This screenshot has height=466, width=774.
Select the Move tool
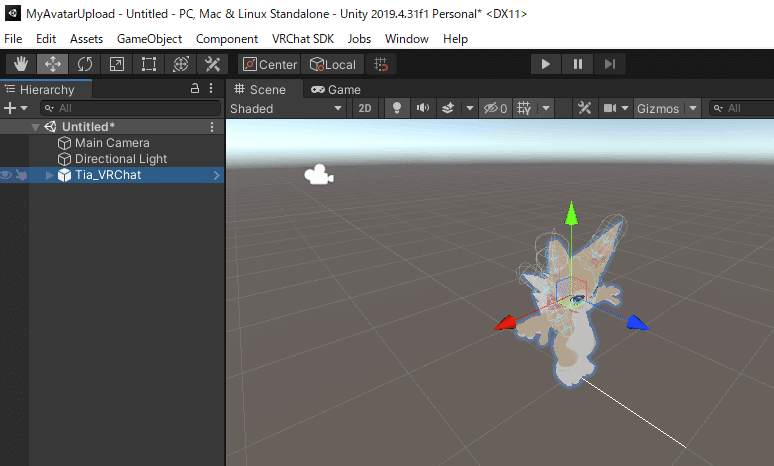[53, 64]
